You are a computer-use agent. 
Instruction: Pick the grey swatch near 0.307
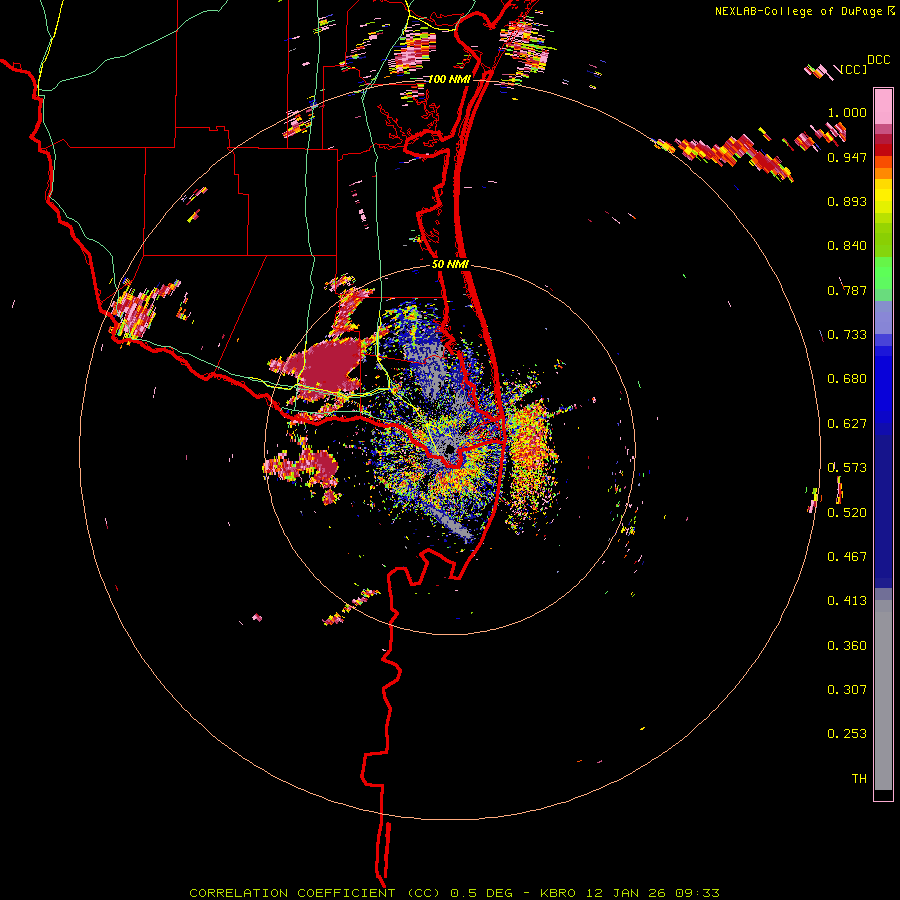(883, 695)
